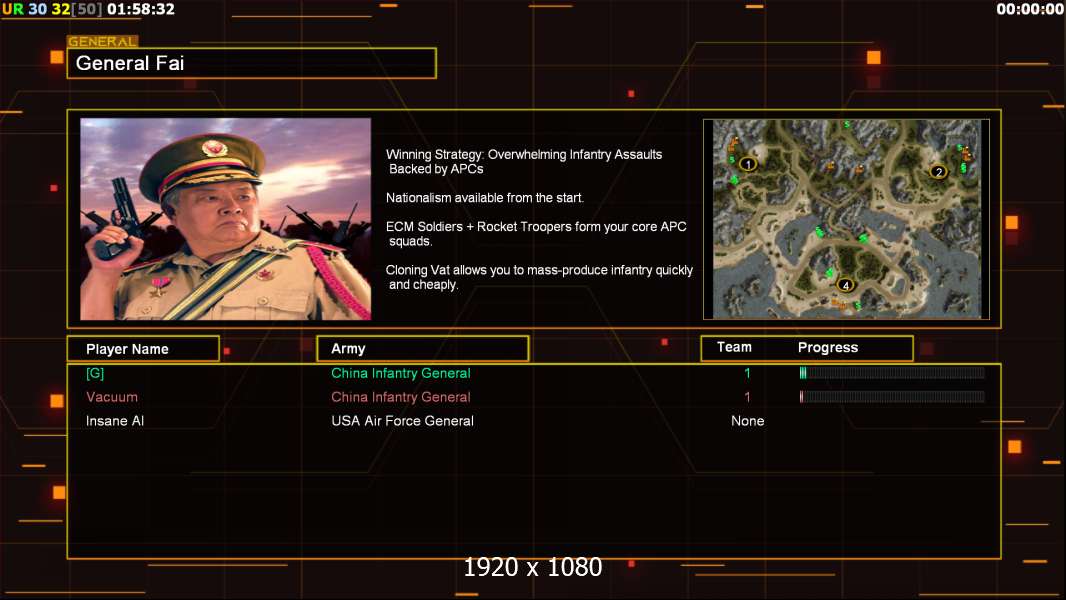Click the None team value for Insane AI
The height and width of the screenshot is (600, 1066).
click(x=748, y=421)
